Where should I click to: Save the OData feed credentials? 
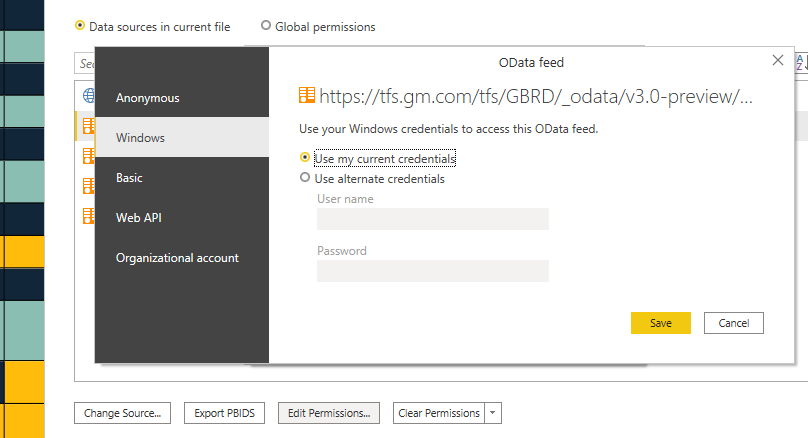point(661,323)
